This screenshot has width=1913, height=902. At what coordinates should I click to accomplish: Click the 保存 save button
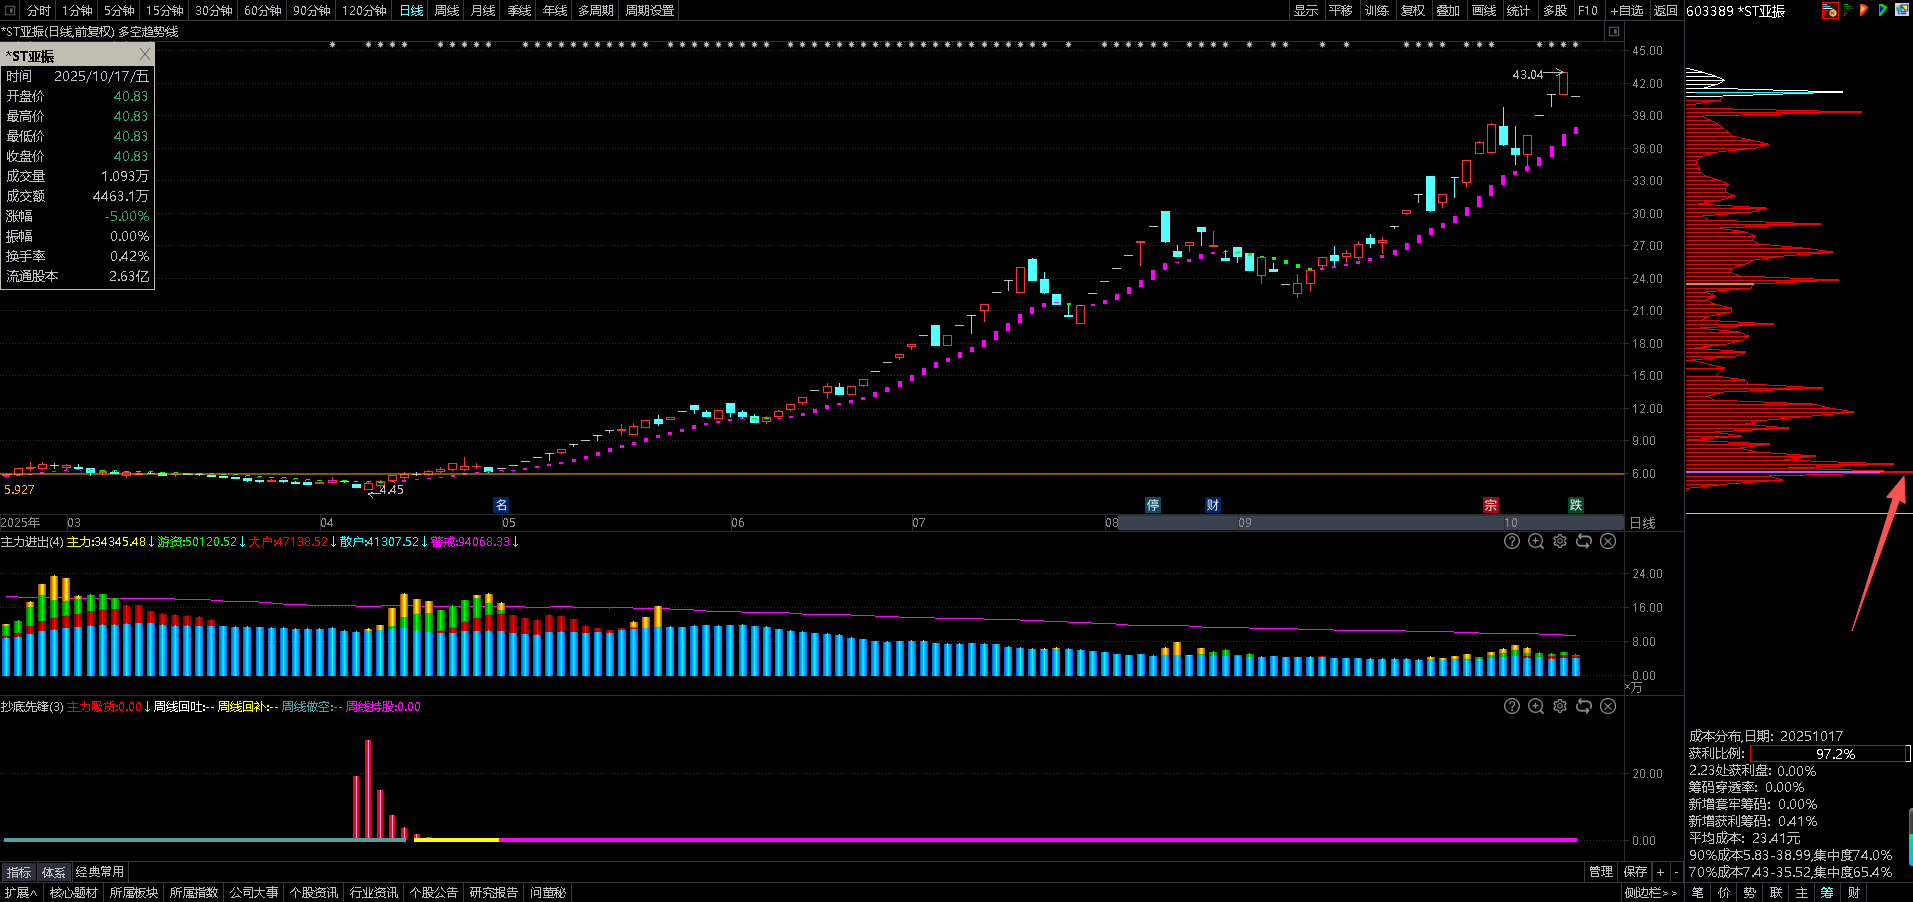[1635, 872]
